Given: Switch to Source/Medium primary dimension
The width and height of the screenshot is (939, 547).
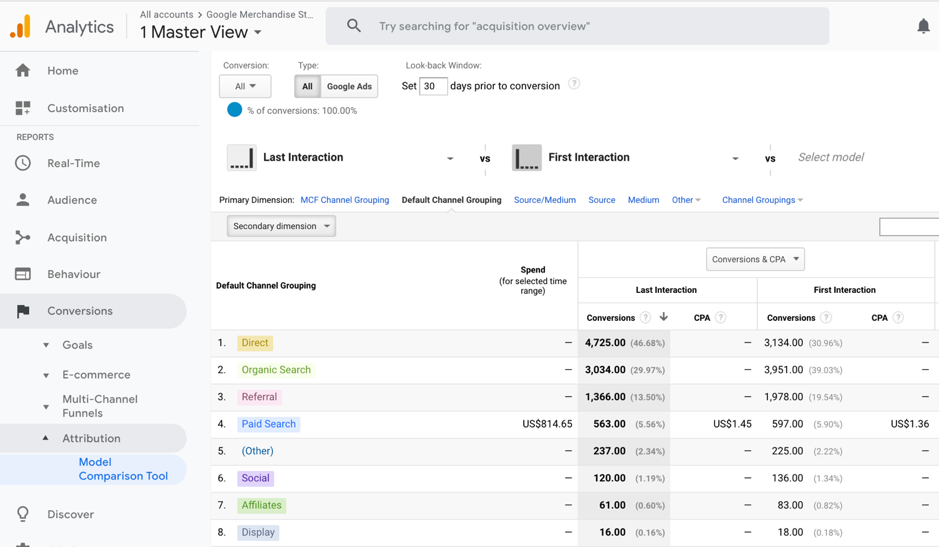Looking at the screenshot, I should (x=544, y=200).
